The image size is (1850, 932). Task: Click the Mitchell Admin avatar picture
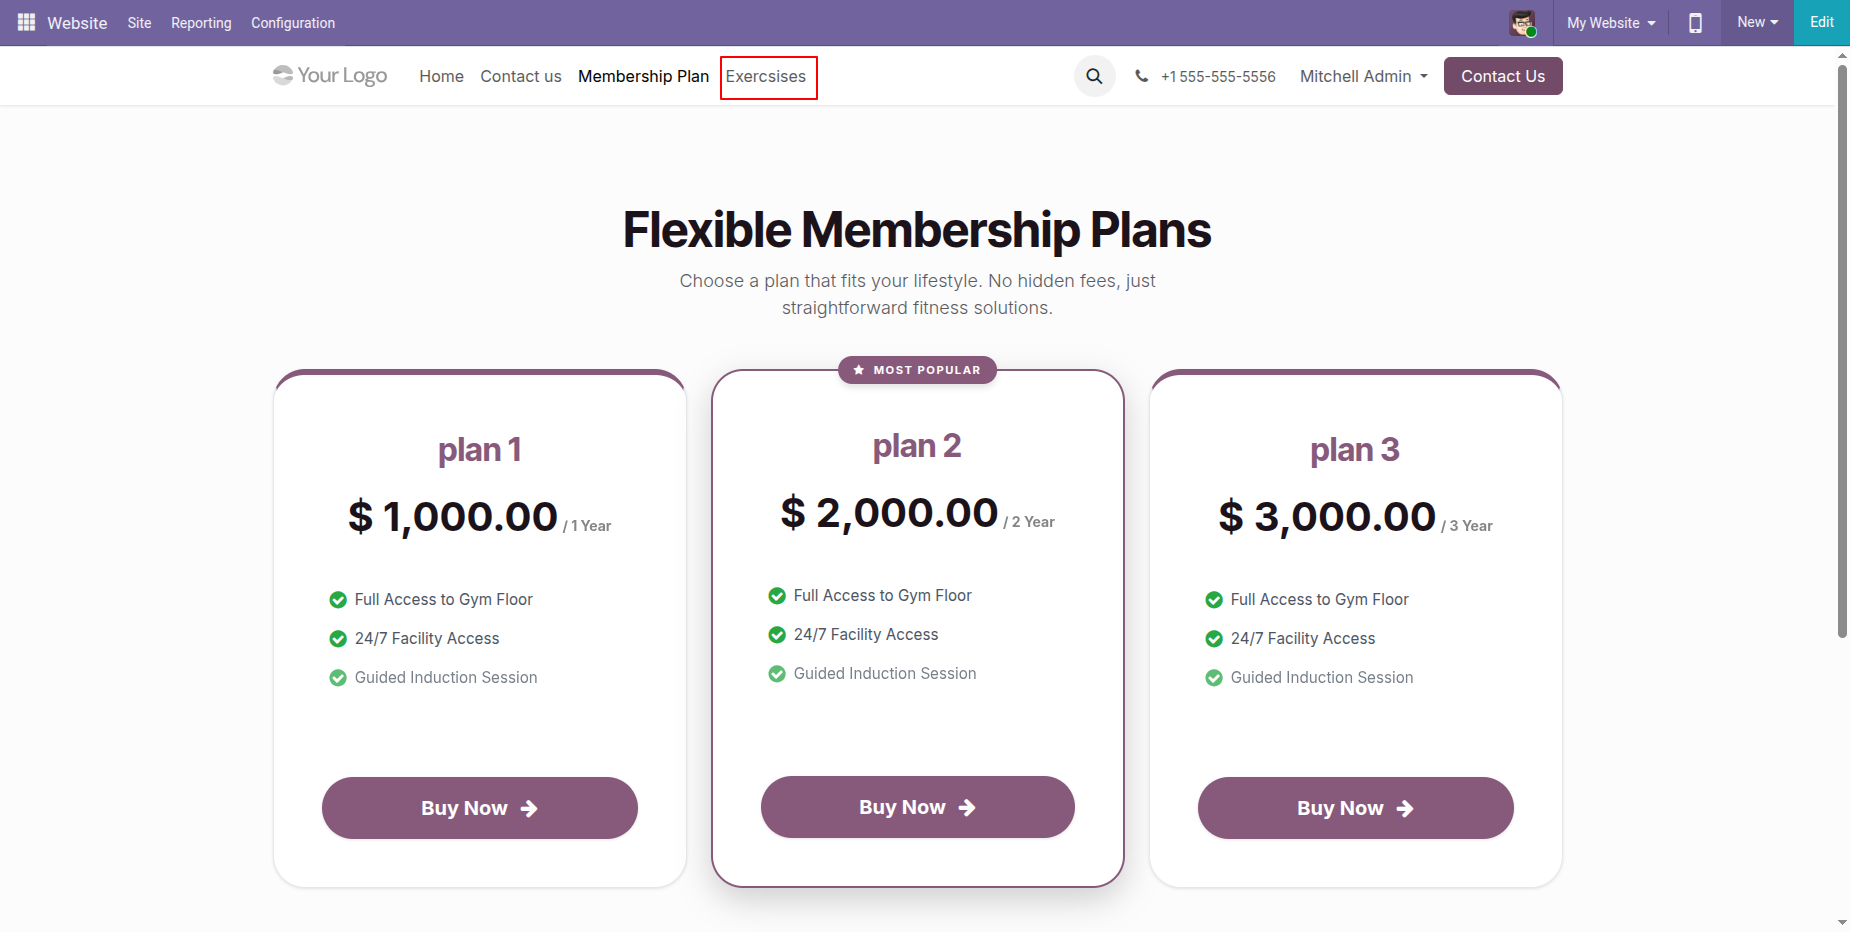point(1523,23)
